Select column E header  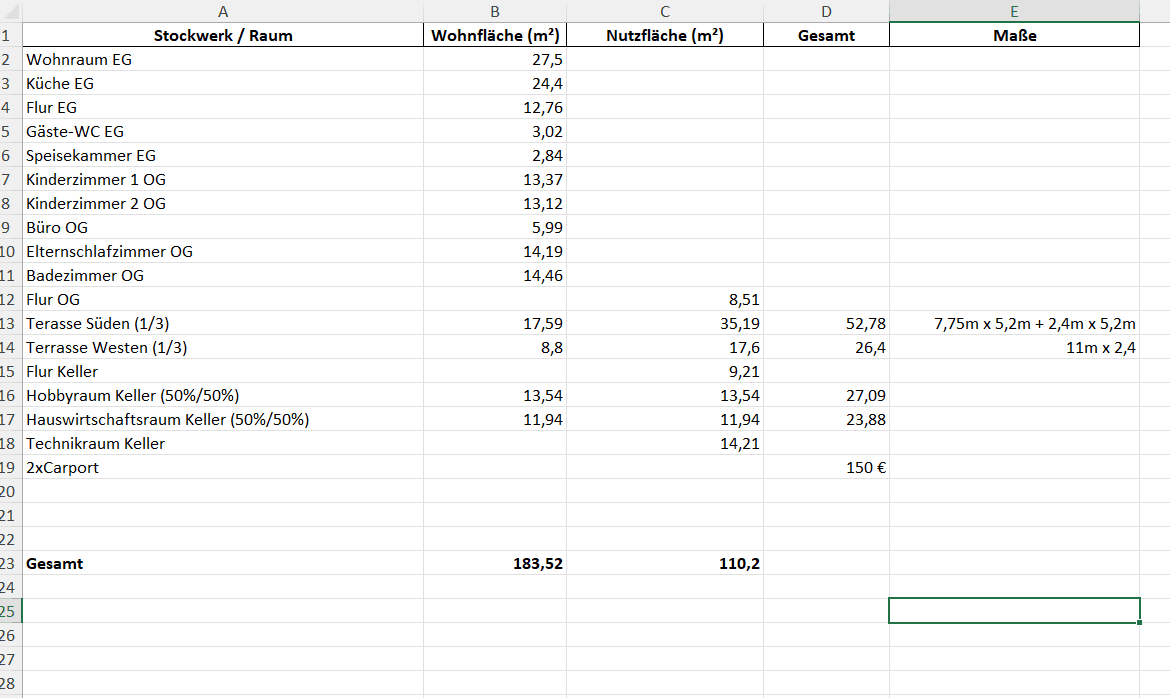point(1014,11)
